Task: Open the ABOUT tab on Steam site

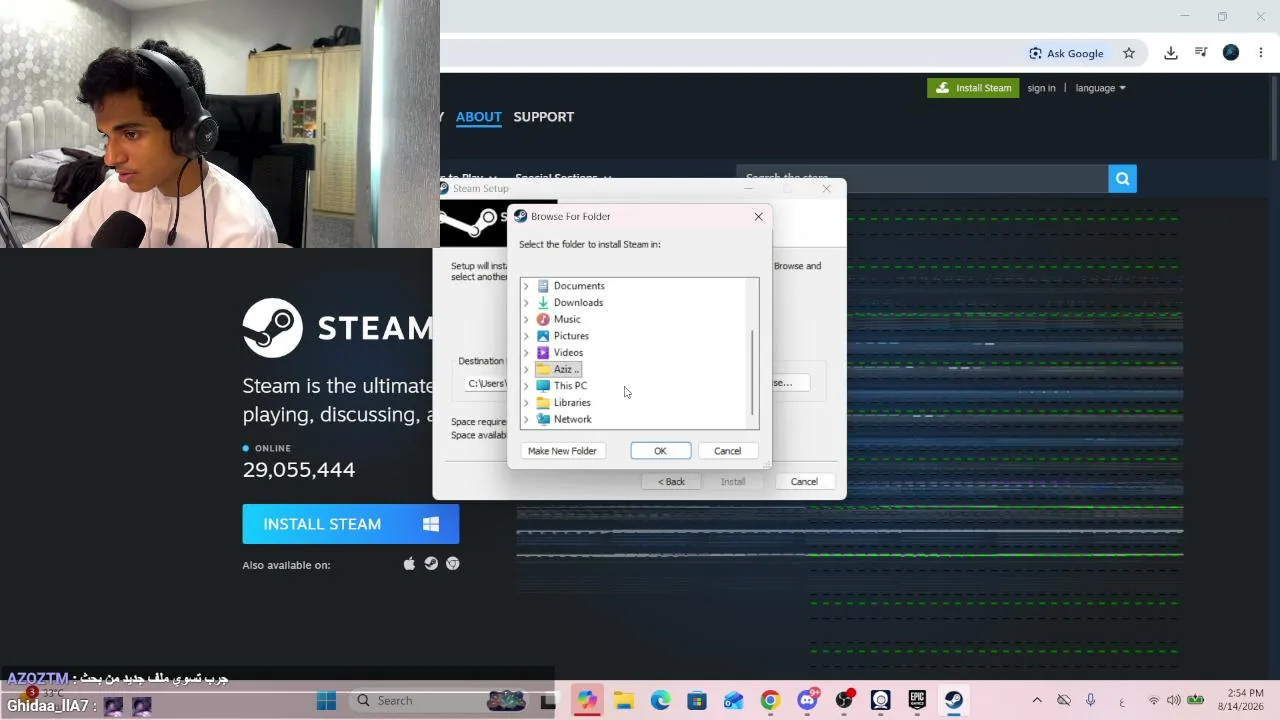Action: click(479, 117)
